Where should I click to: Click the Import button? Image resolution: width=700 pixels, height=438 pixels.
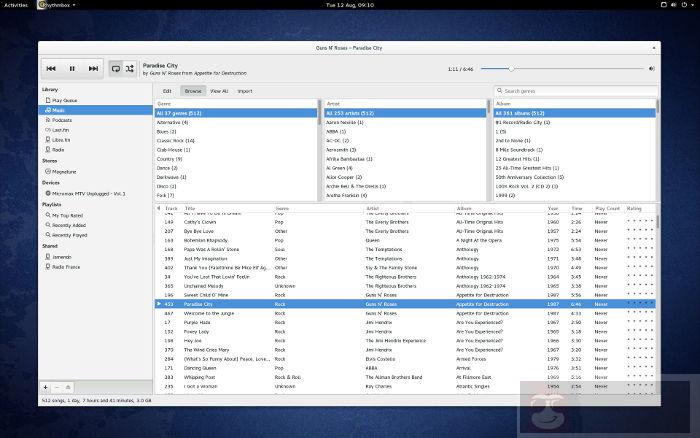pyautogui.click(x=245, y=91)
